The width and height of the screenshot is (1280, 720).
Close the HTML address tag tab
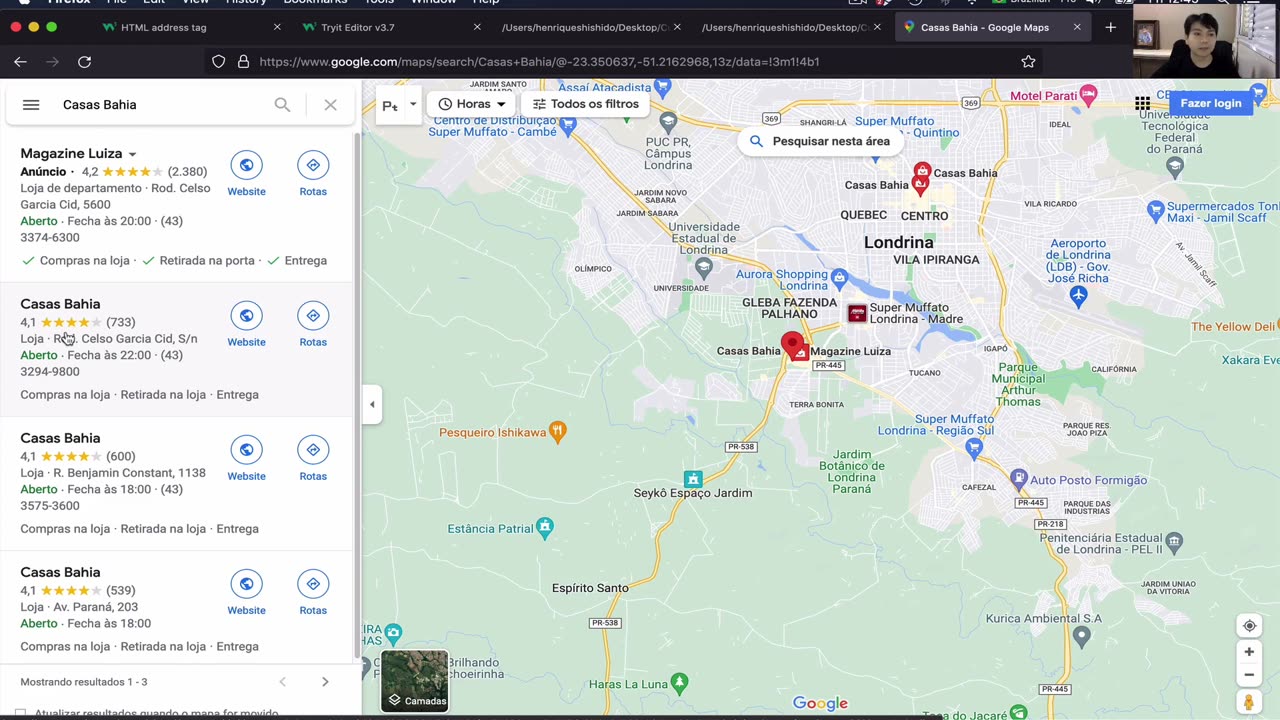point(277,27)
